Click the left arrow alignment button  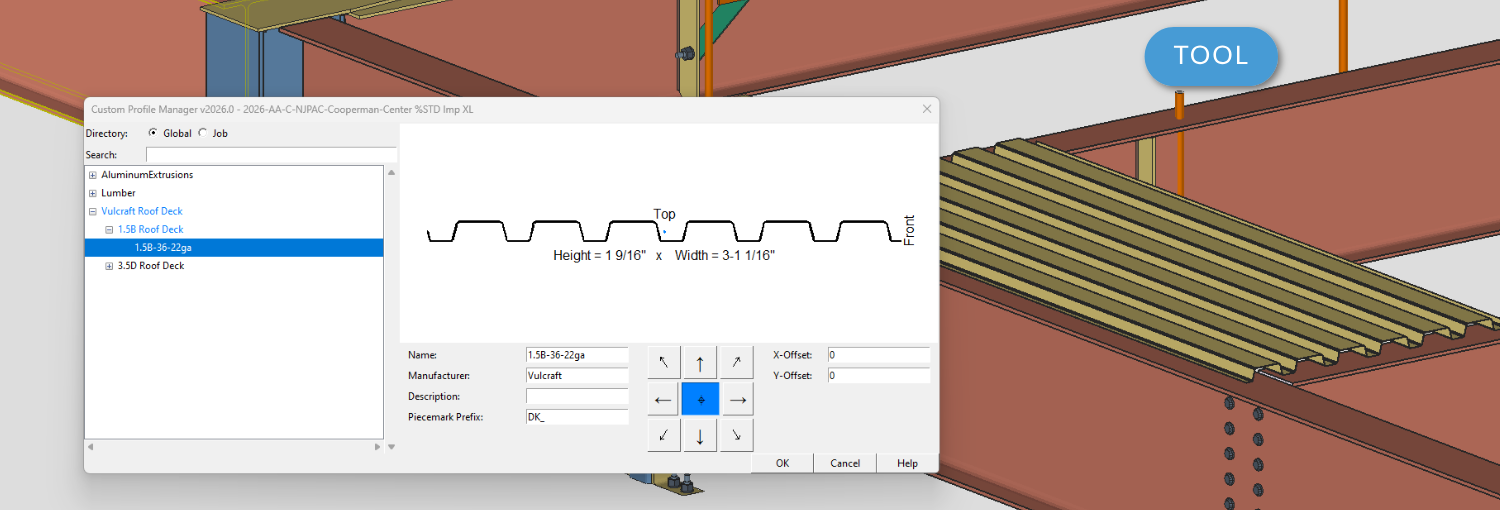664,399
